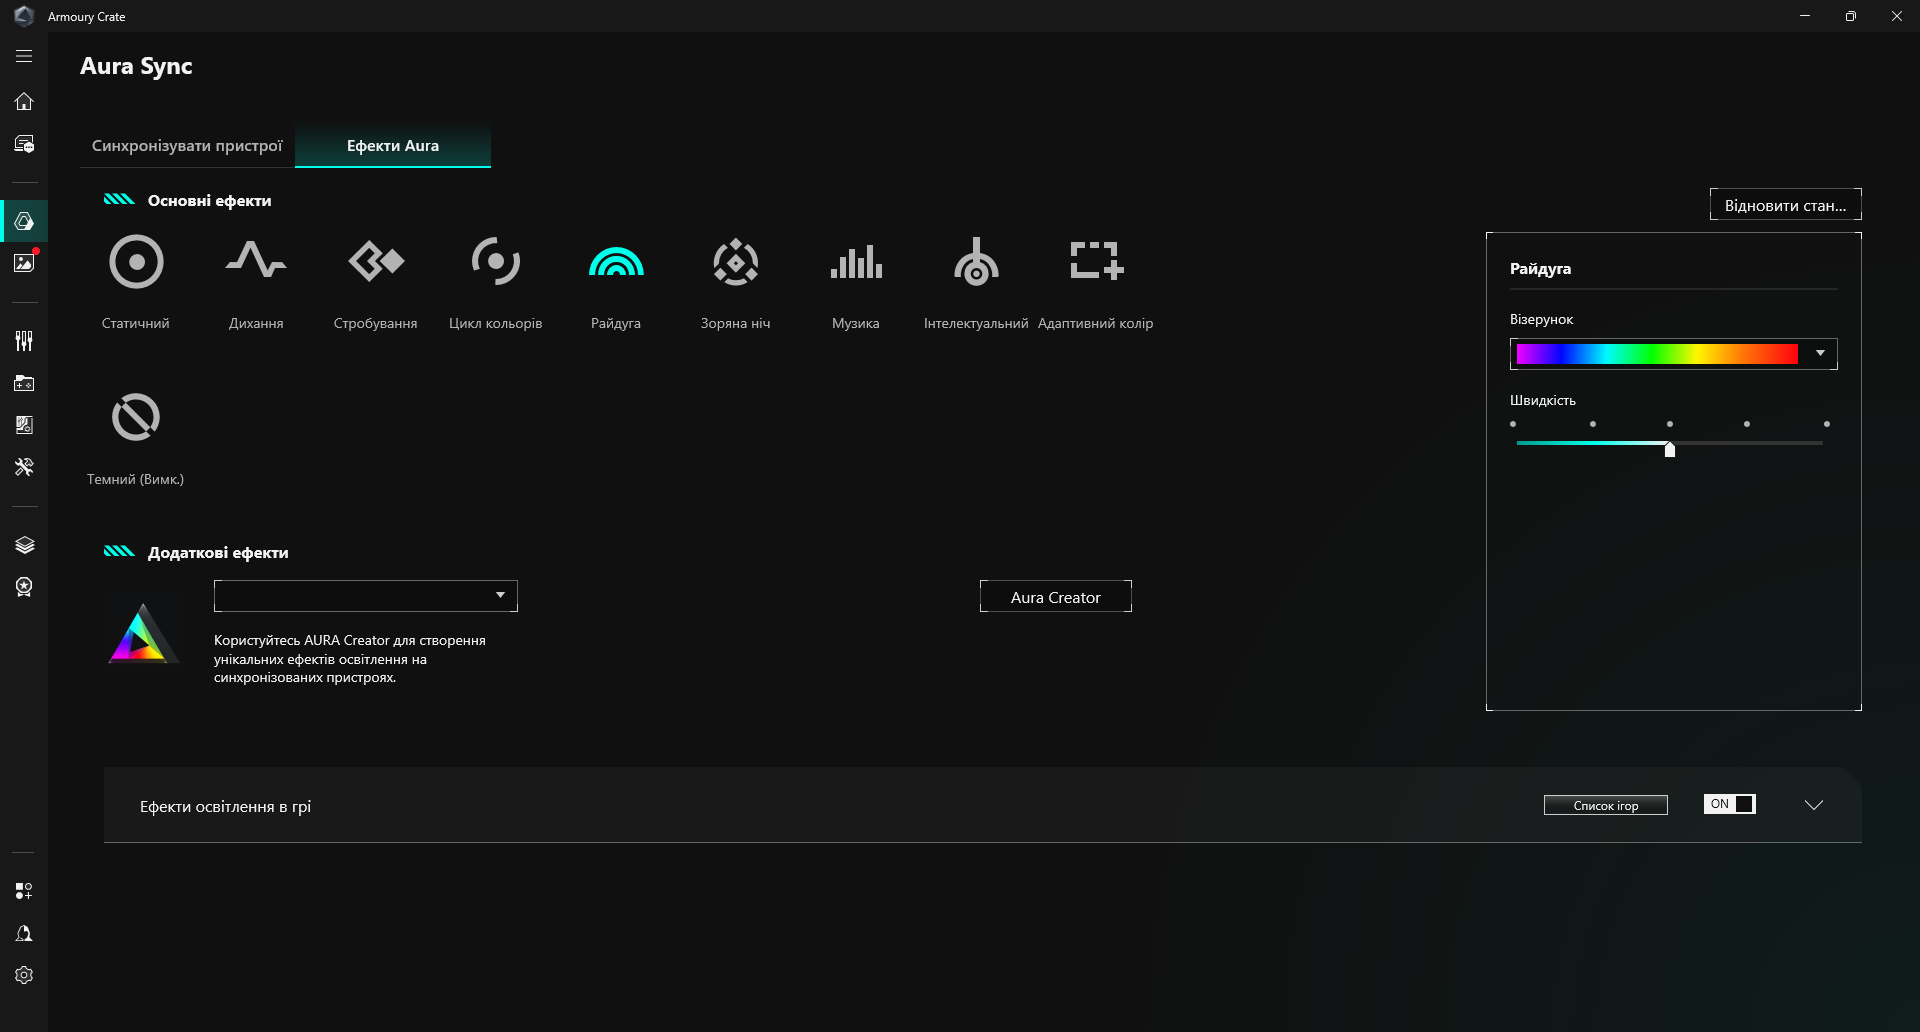
Task: Open the Візерунок rainbow direction dropdown
Action: coord(1673,353)
